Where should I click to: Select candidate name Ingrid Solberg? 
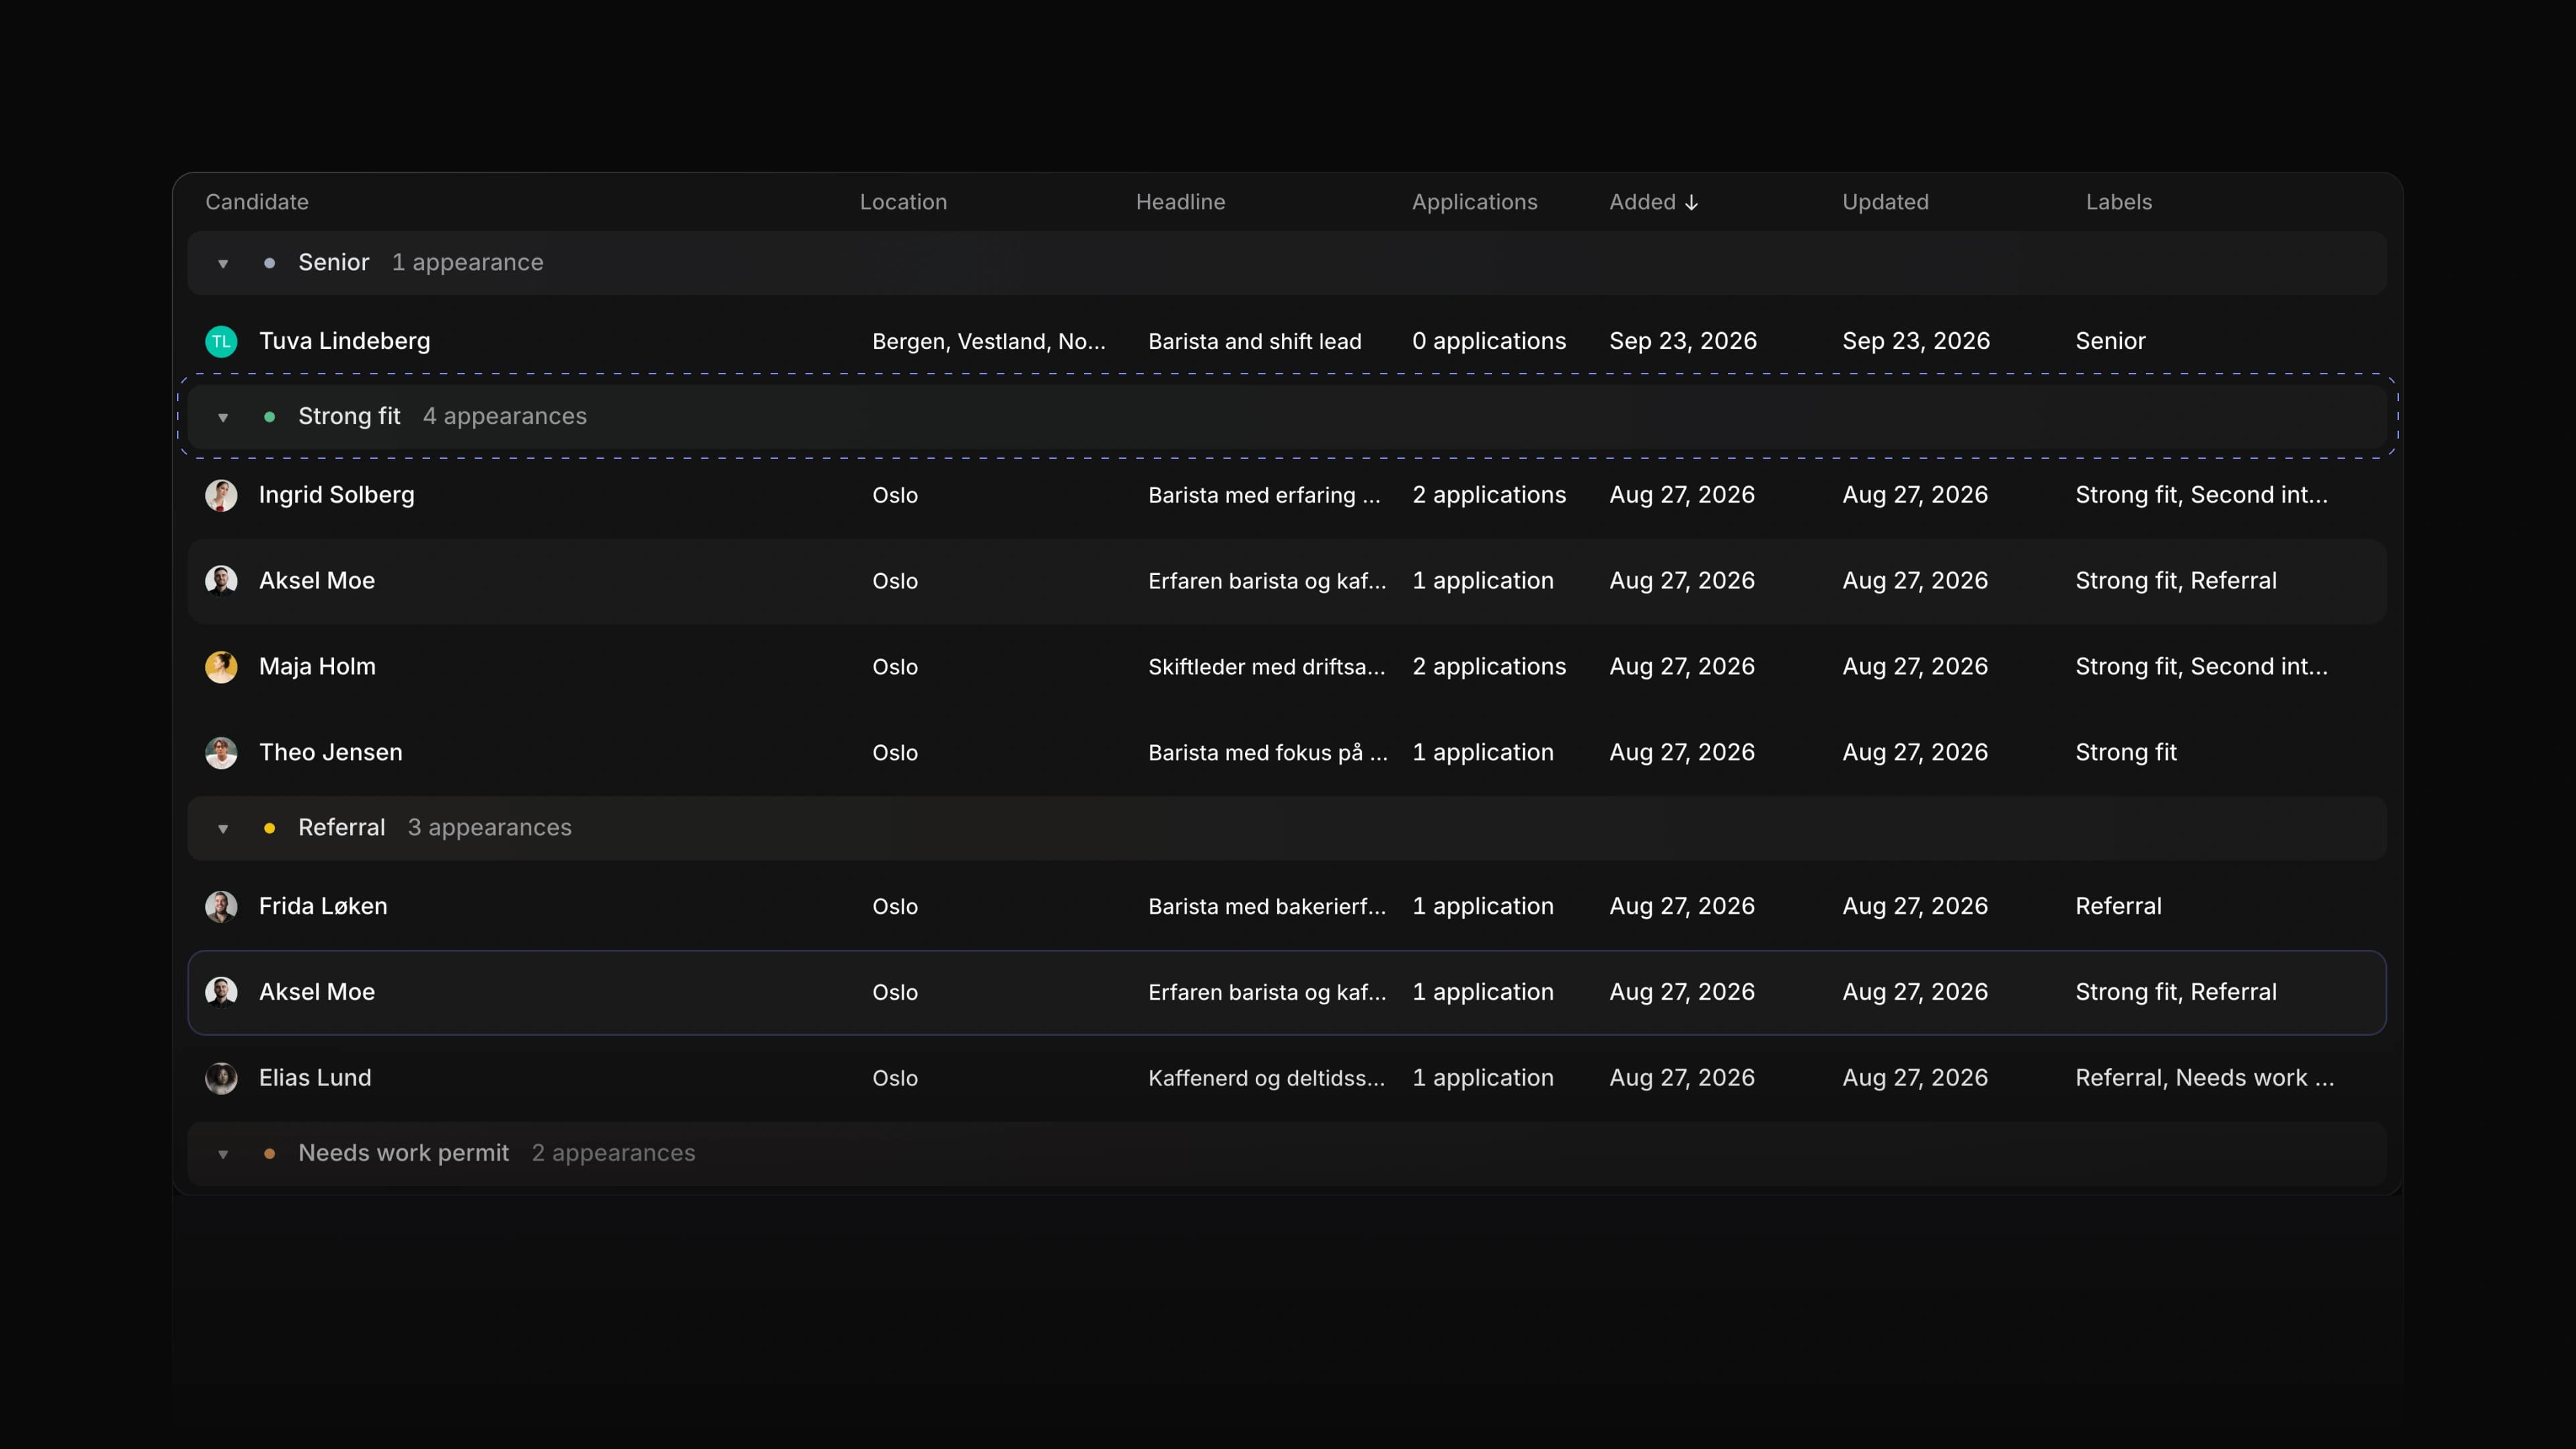tap(336, 495)
